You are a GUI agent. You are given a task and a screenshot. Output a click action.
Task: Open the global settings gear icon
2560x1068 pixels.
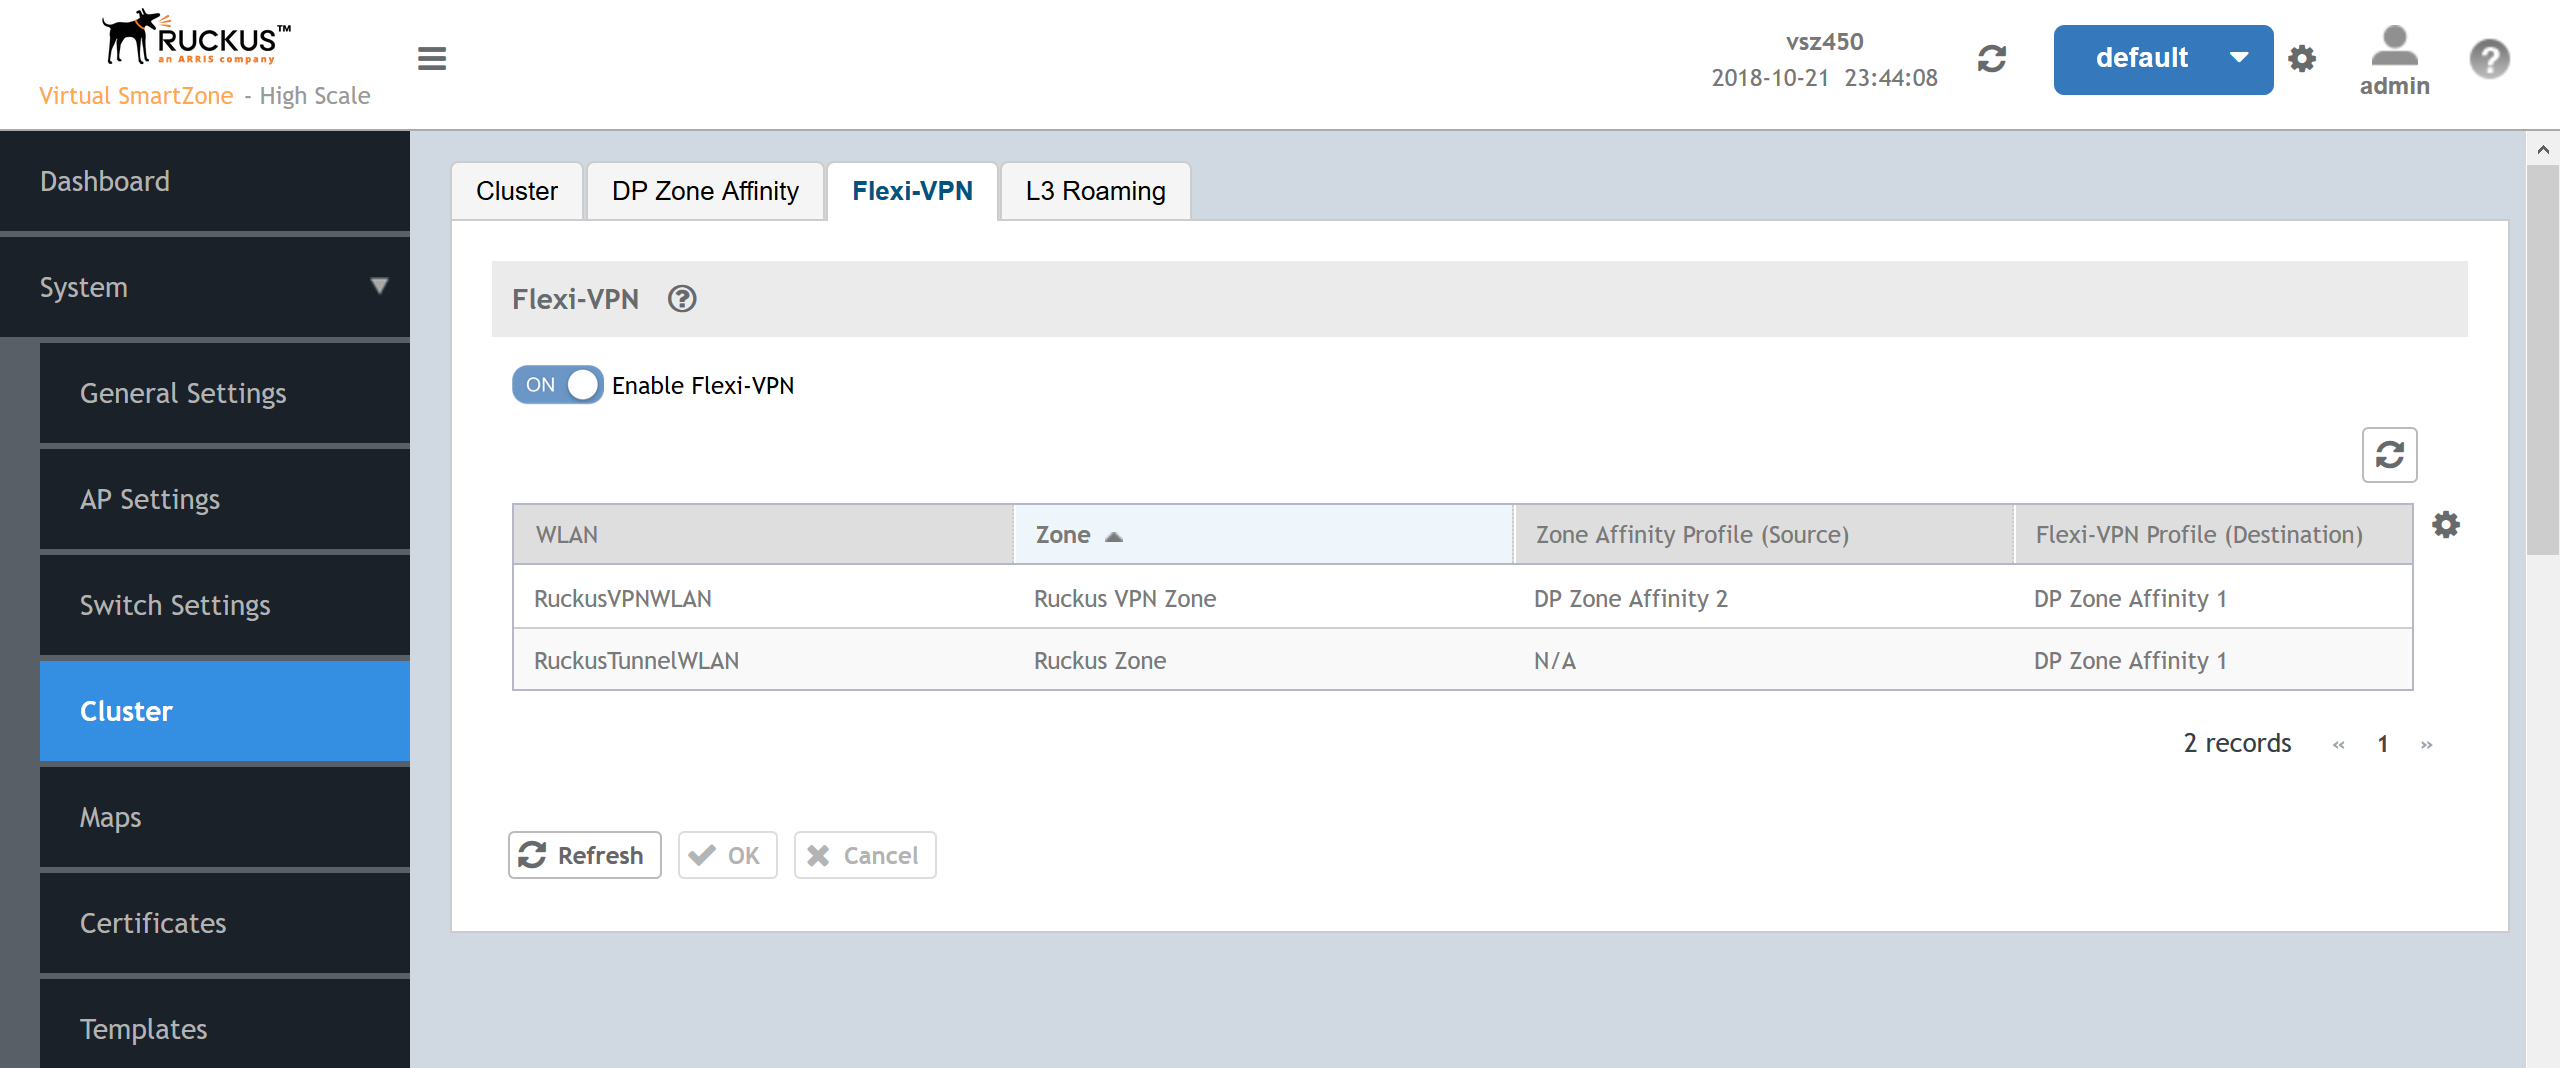(x=2302, y=59)
